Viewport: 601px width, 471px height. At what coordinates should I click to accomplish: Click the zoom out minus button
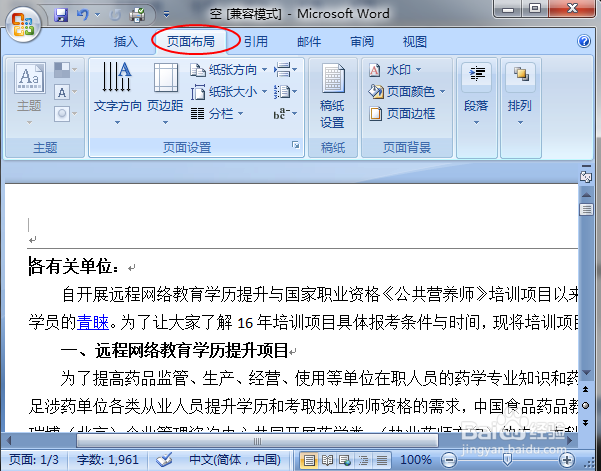449,459
